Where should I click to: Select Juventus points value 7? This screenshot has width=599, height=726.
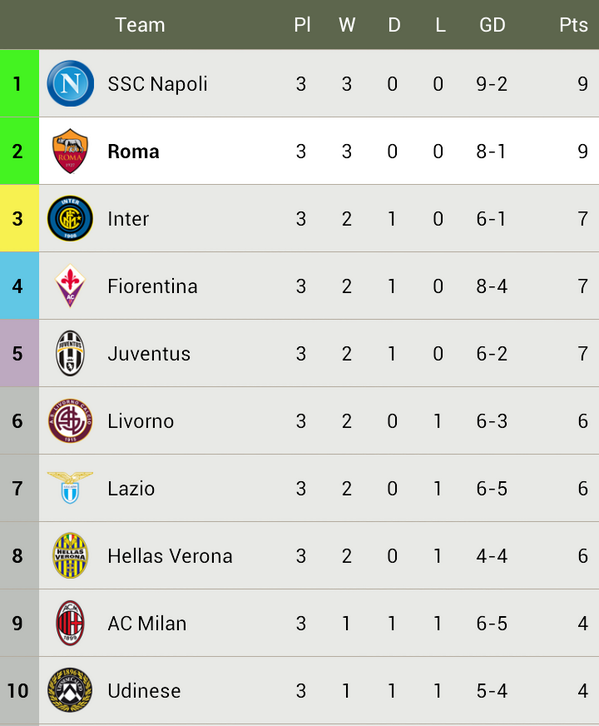click(583, 354)
